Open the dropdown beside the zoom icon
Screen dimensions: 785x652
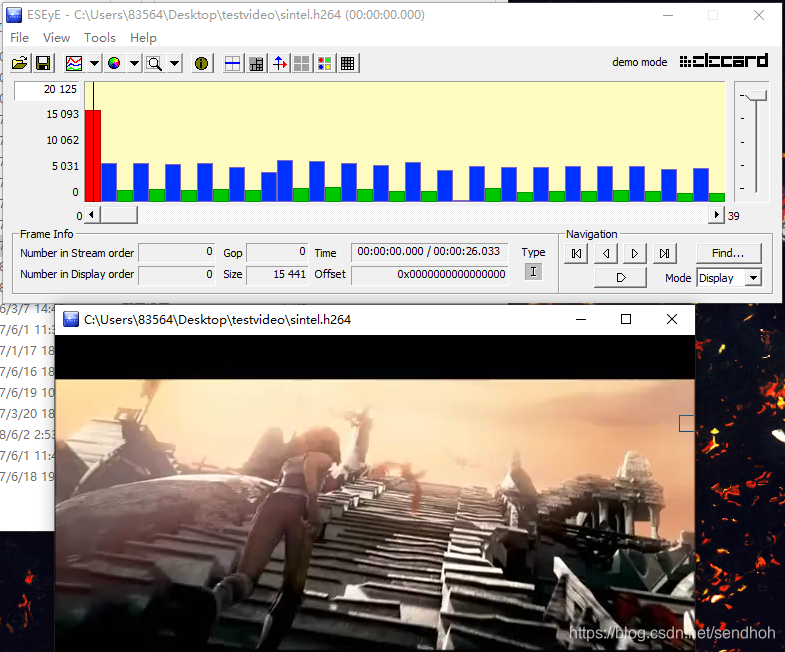point(174,64)
